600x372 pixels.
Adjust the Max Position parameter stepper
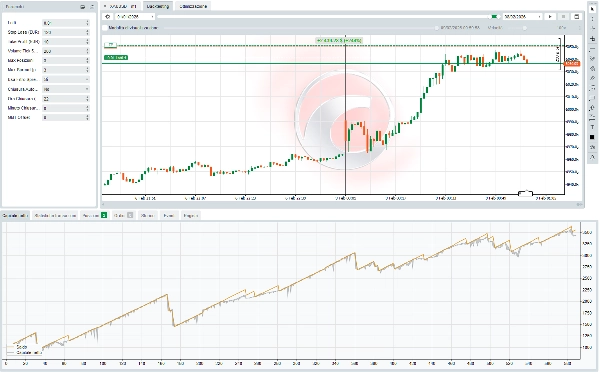click(88, 60)
